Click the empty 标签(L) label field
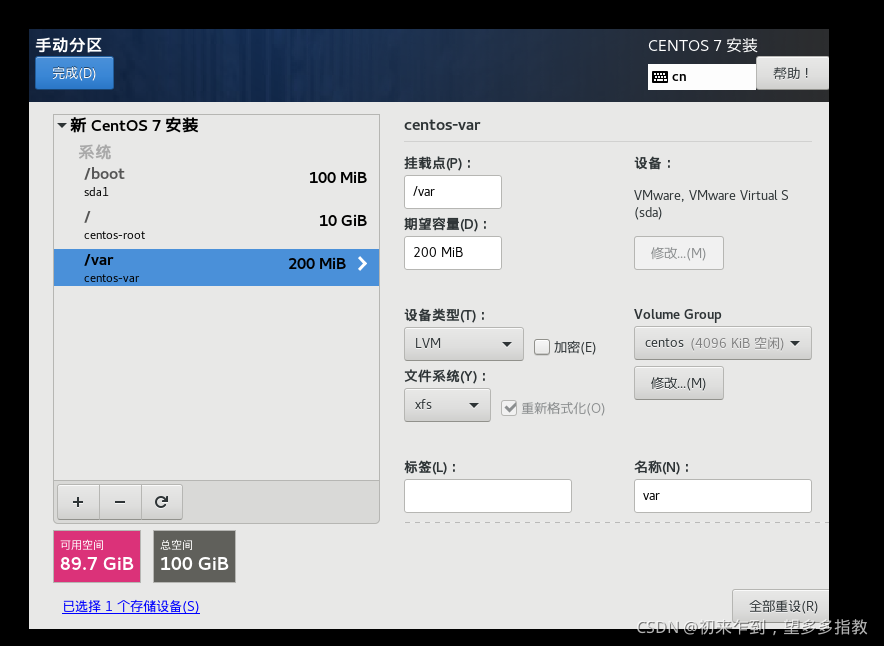 pyautogui.click(x=488, y=496)
